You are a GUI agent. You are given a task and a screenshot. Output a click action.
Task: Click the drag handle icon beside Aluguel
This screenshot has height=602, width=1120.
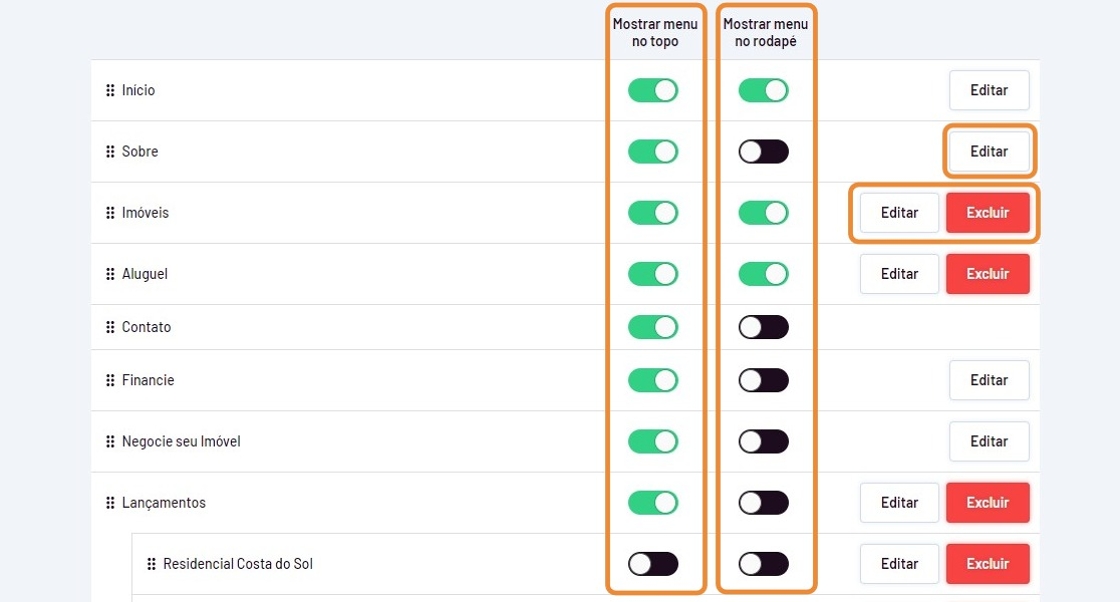coord(110,274)
